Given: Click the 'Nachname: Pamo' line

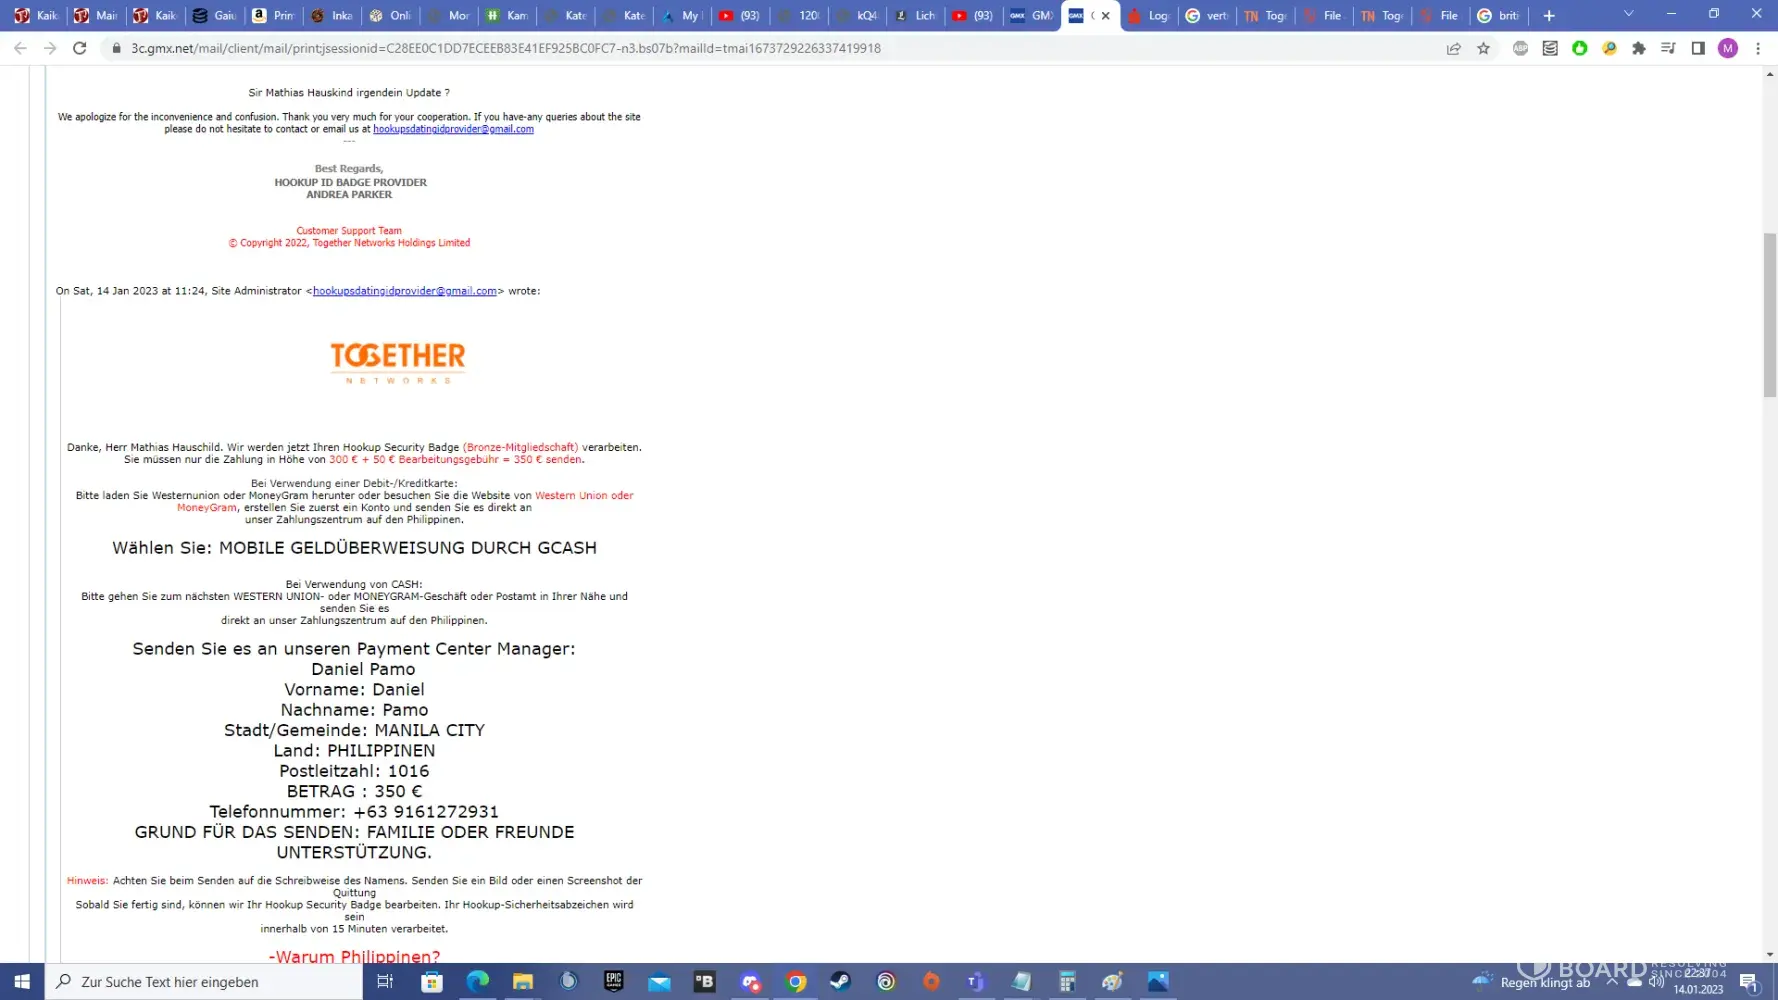Looking at the screenshot, I should [x=354, y=710].
